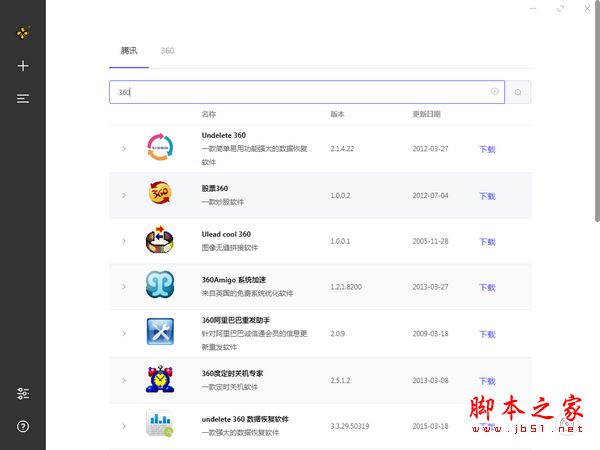Viewport: 600px width, 450px height.
Task: Click the Ulead cool 360 app icon
Action: pos(160,240)
